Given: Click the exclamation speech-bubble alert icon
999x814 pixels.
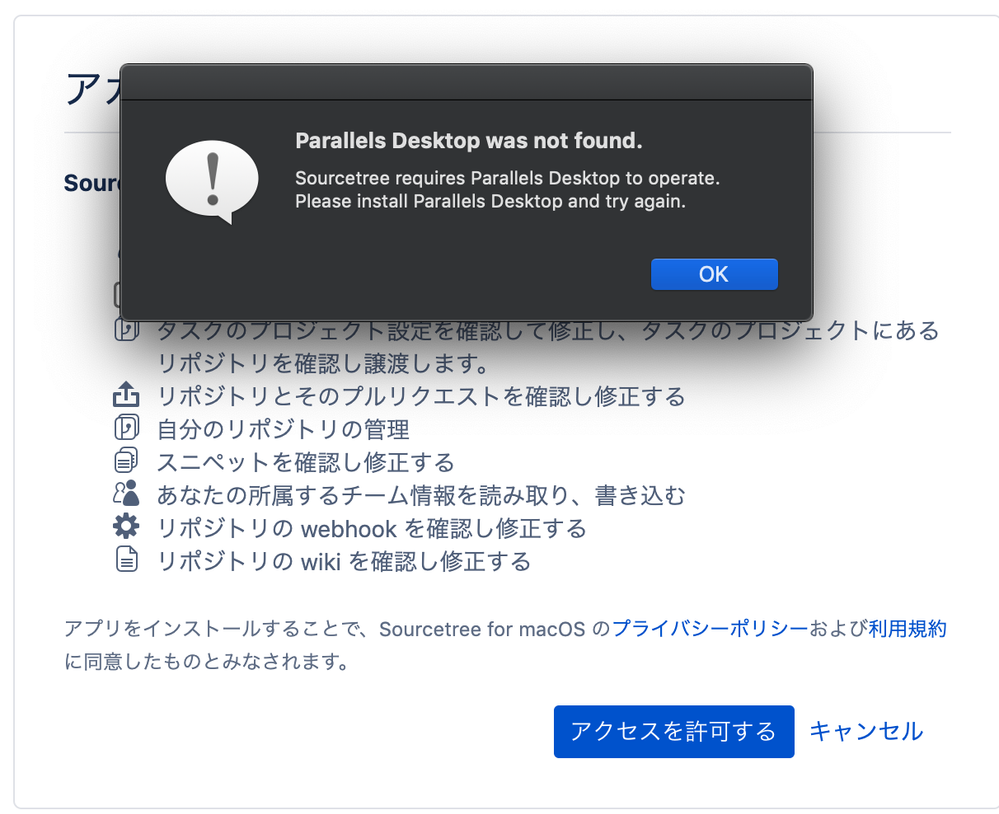Looking at the screenshot, I should point(212,182).
